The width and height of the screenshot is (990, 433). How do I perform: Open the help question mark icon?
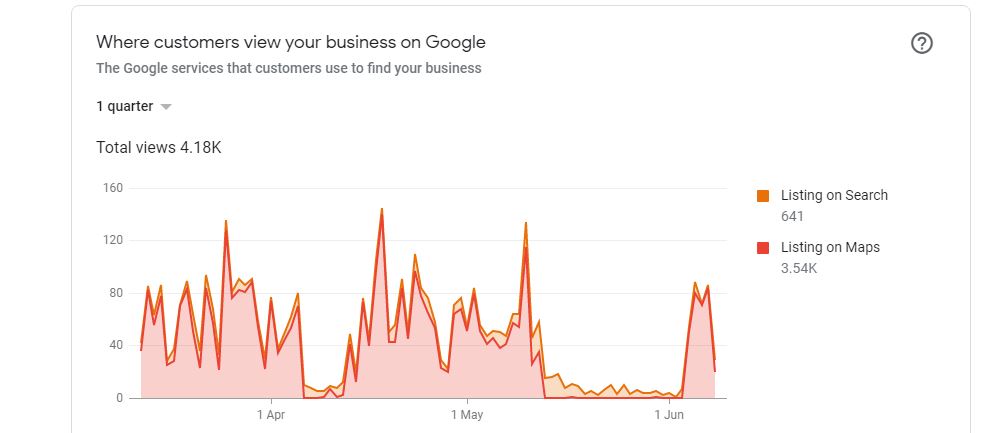[x=922, y=44]
